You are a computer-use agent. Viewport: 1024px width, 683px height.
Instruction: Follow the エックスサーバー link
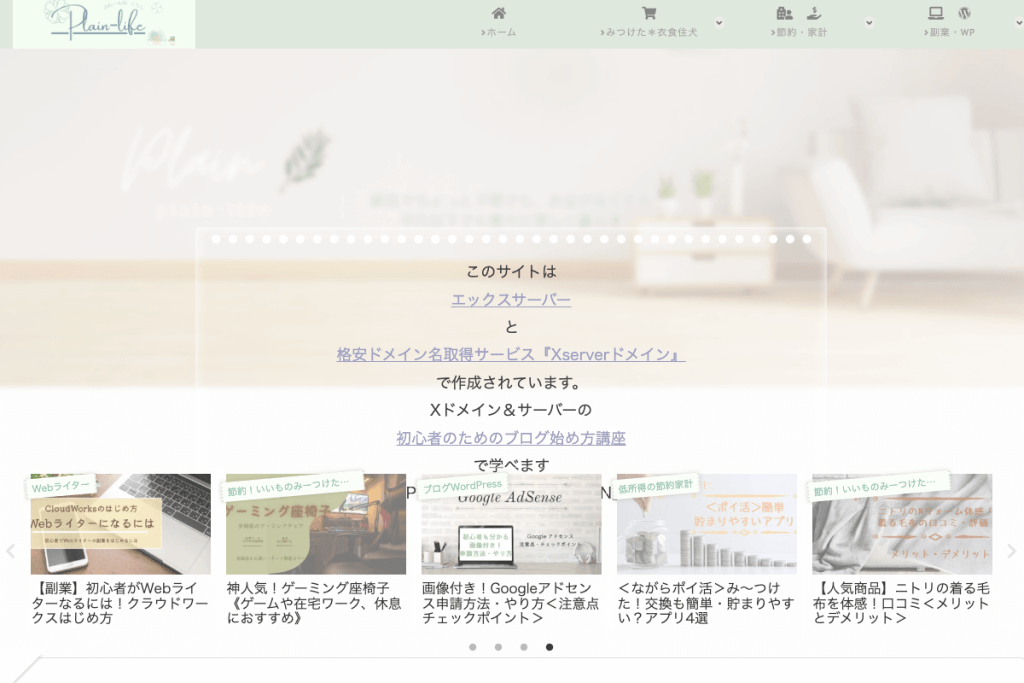(x=511, y=299)
